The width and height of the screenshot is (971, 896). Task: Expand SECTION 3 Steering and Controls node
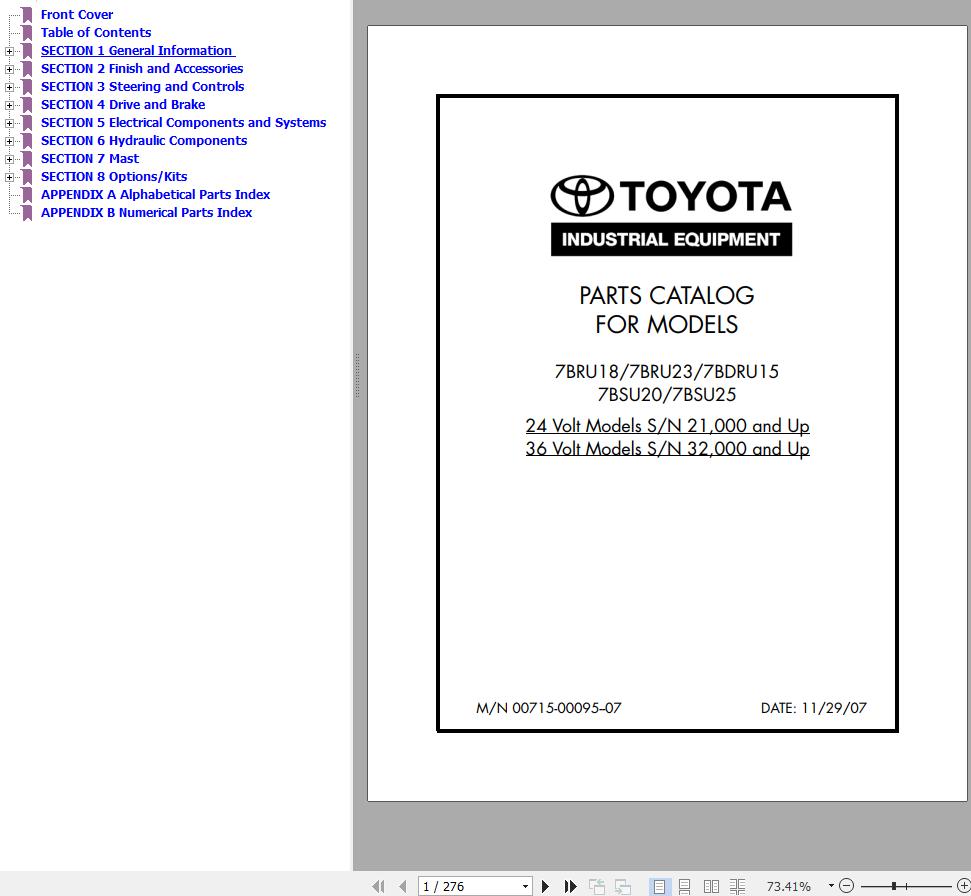coord(9,87)
